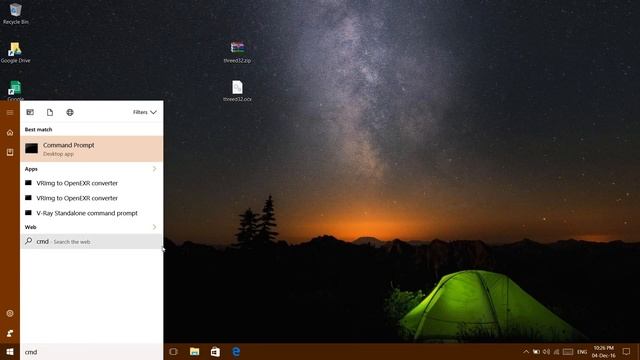Filter search results by Web globe icon
Viewport: 640px width, 360px height.
[70, 112]
